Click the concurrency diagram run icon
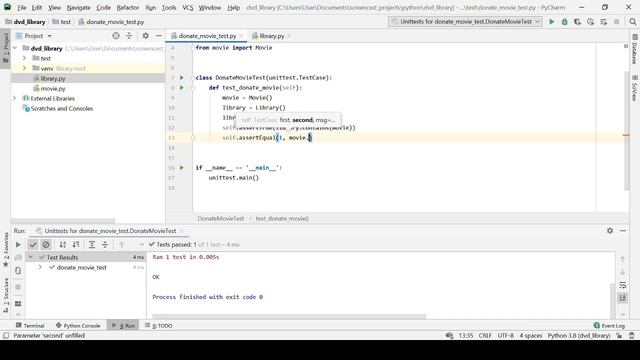 tap(603, 22)
